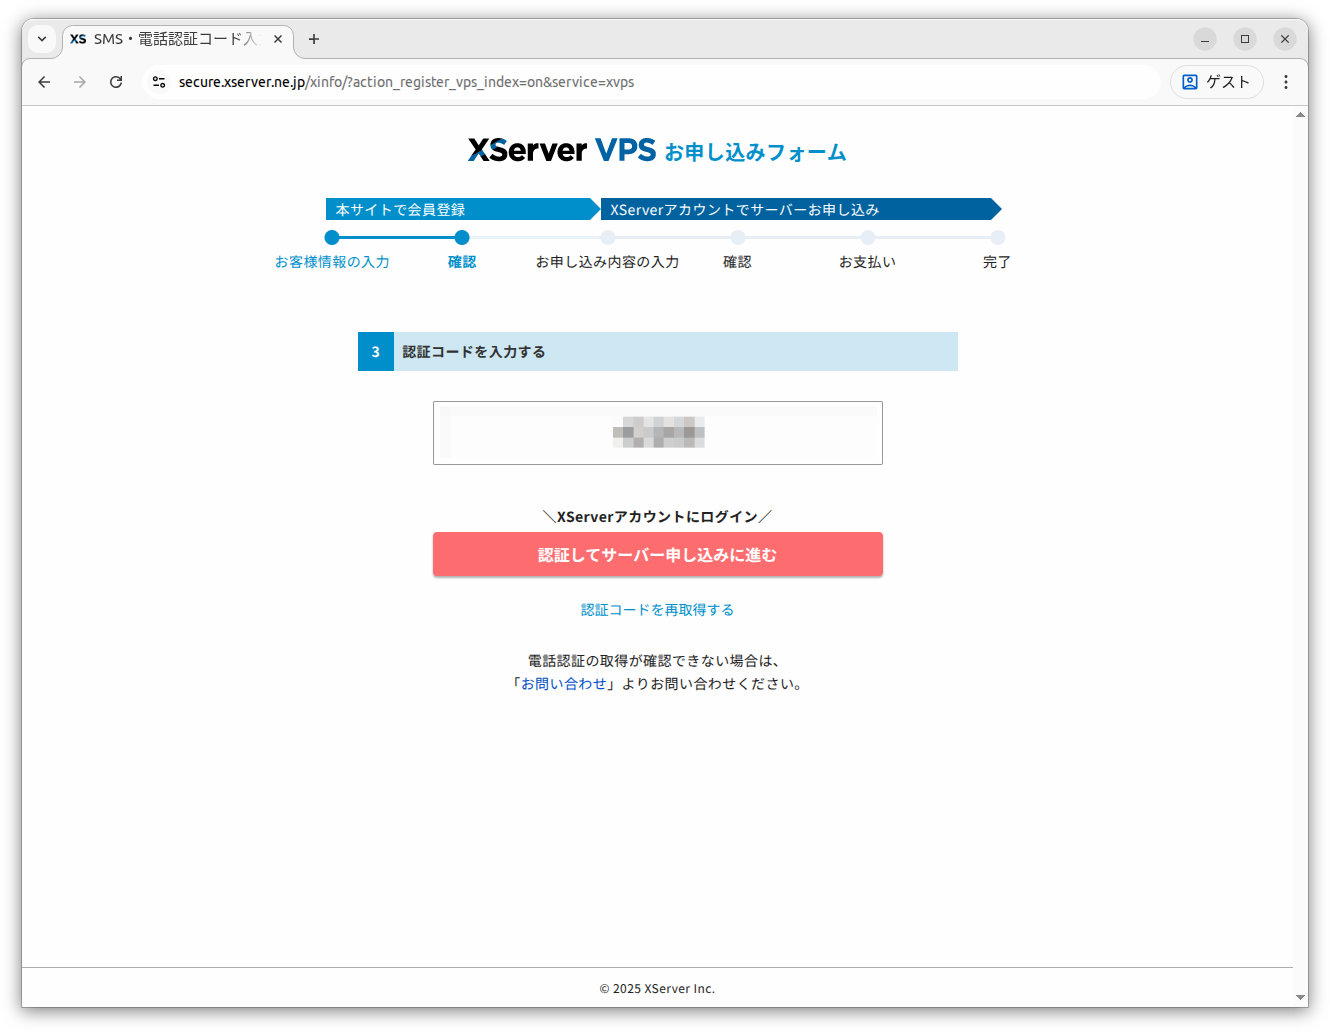The width and height of the screenshot is (1330, 1032).
Task: Click inside the browser address bar
Action: pyautogui.click(x=500, y=82)
